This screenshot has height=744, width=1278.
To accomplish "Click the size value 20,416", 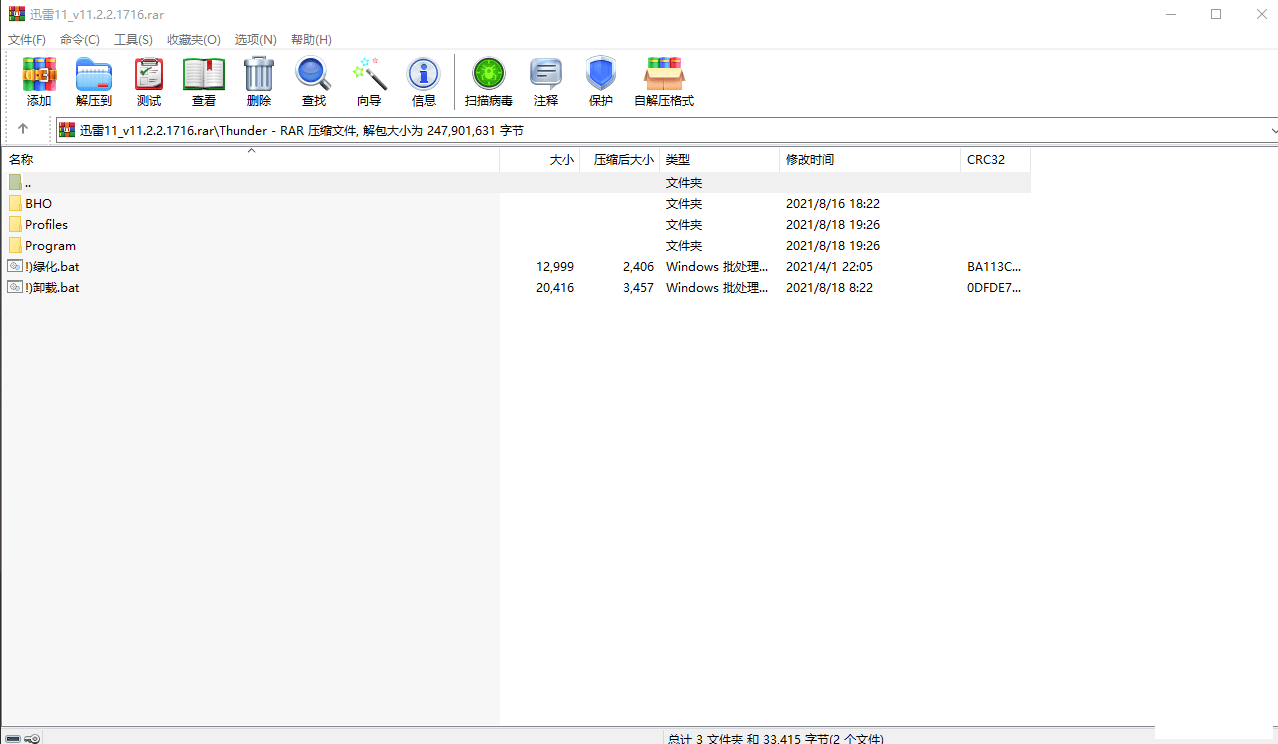I will pos(555,287).
